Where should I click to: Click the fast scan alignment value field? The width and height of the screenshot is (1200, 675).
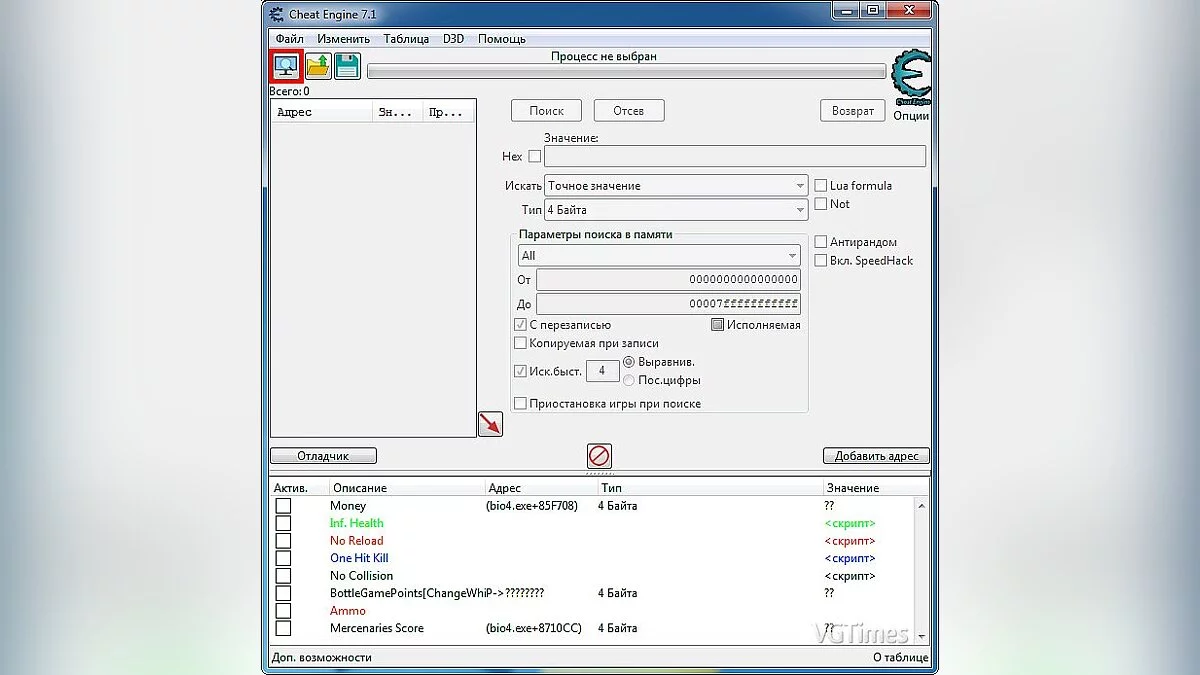(602, 371)
